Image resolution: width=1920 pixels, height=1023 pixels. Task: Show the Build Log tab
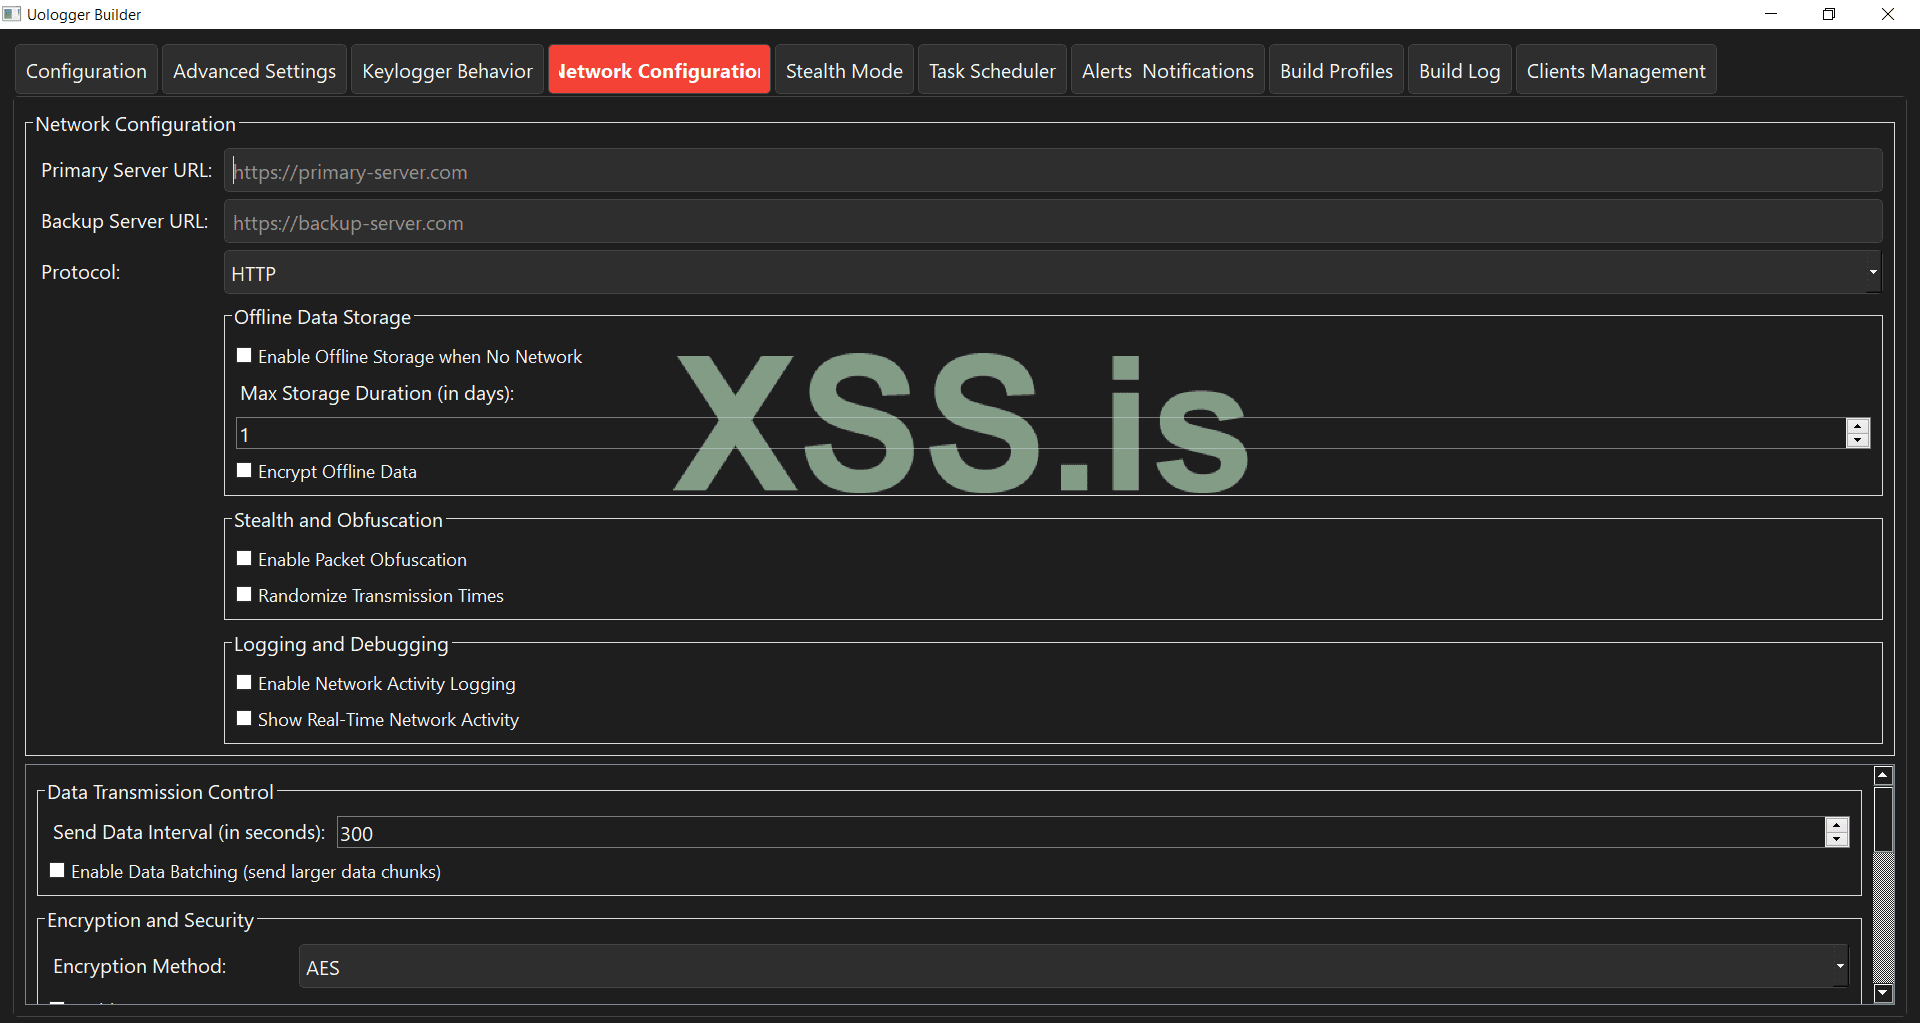pyautogui.click(x=1460, y=70)
